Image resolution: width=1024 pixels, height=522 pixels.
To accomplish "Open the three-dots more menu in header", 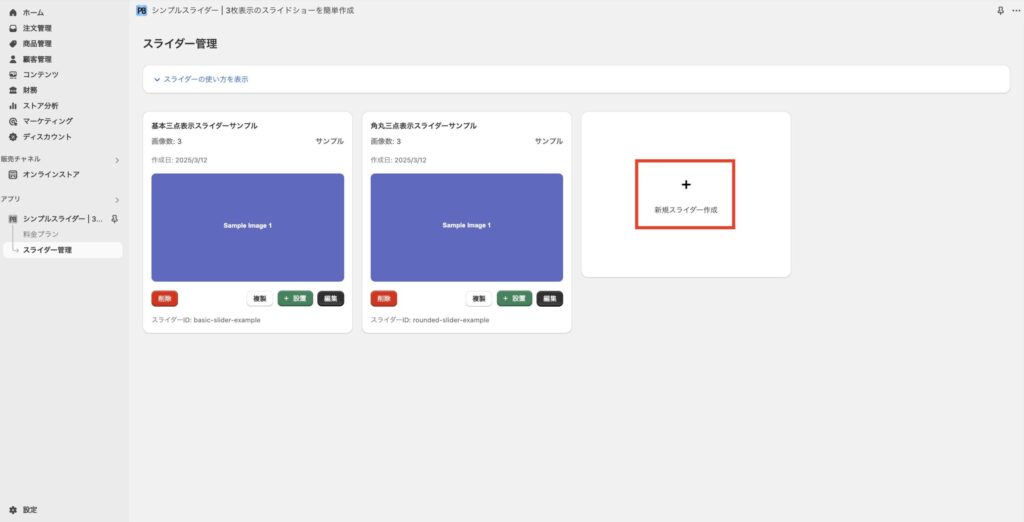I will tap(1016, 10).
